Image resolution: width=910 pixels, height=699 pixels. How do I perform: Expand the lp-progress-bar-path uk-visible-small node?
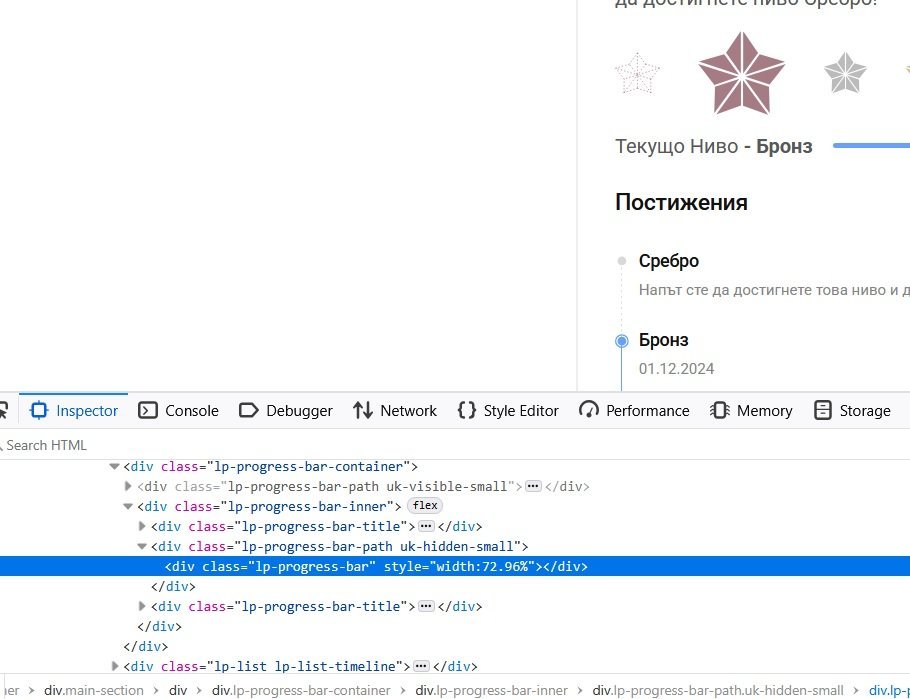pos(128,486)
